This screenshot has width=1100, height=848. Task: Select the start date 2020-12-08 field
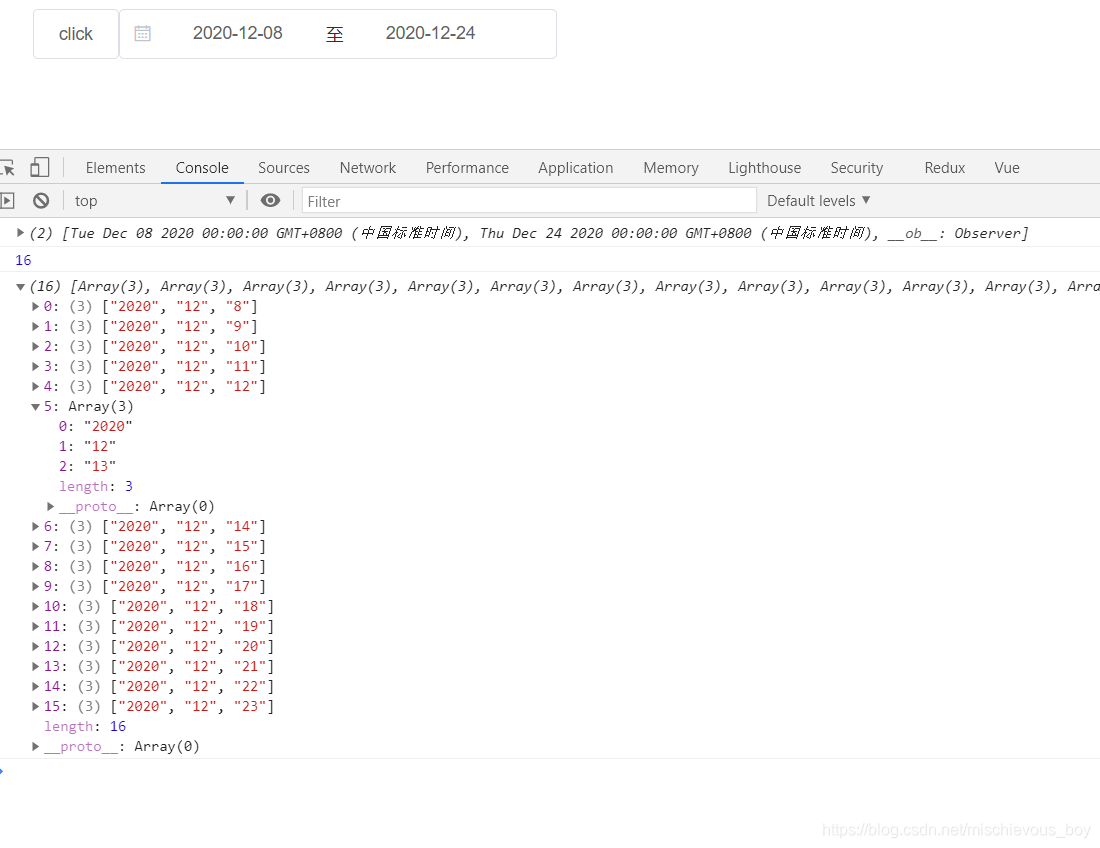coord(238,33)
